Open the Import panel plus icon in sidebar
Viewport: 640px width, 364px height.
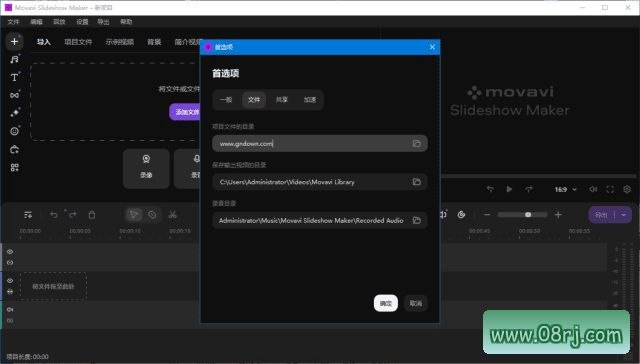(14, 42)
